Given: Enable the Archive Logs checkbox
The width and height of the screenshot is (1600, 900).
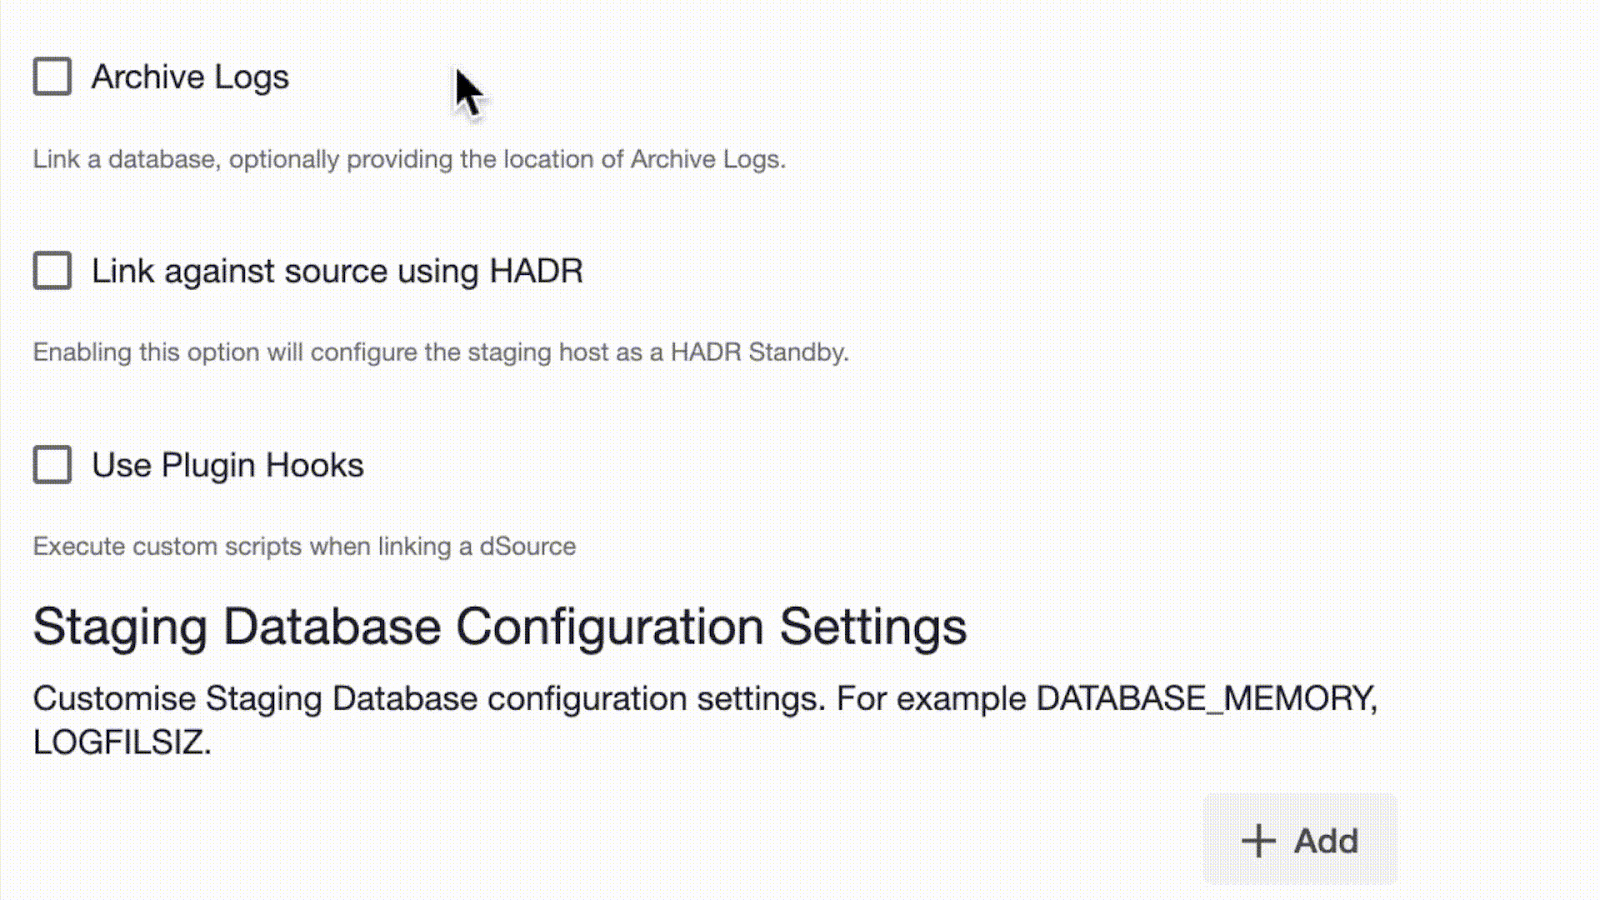Looking at the screenshot, I should pyautogui.click(x=52, y=76).
